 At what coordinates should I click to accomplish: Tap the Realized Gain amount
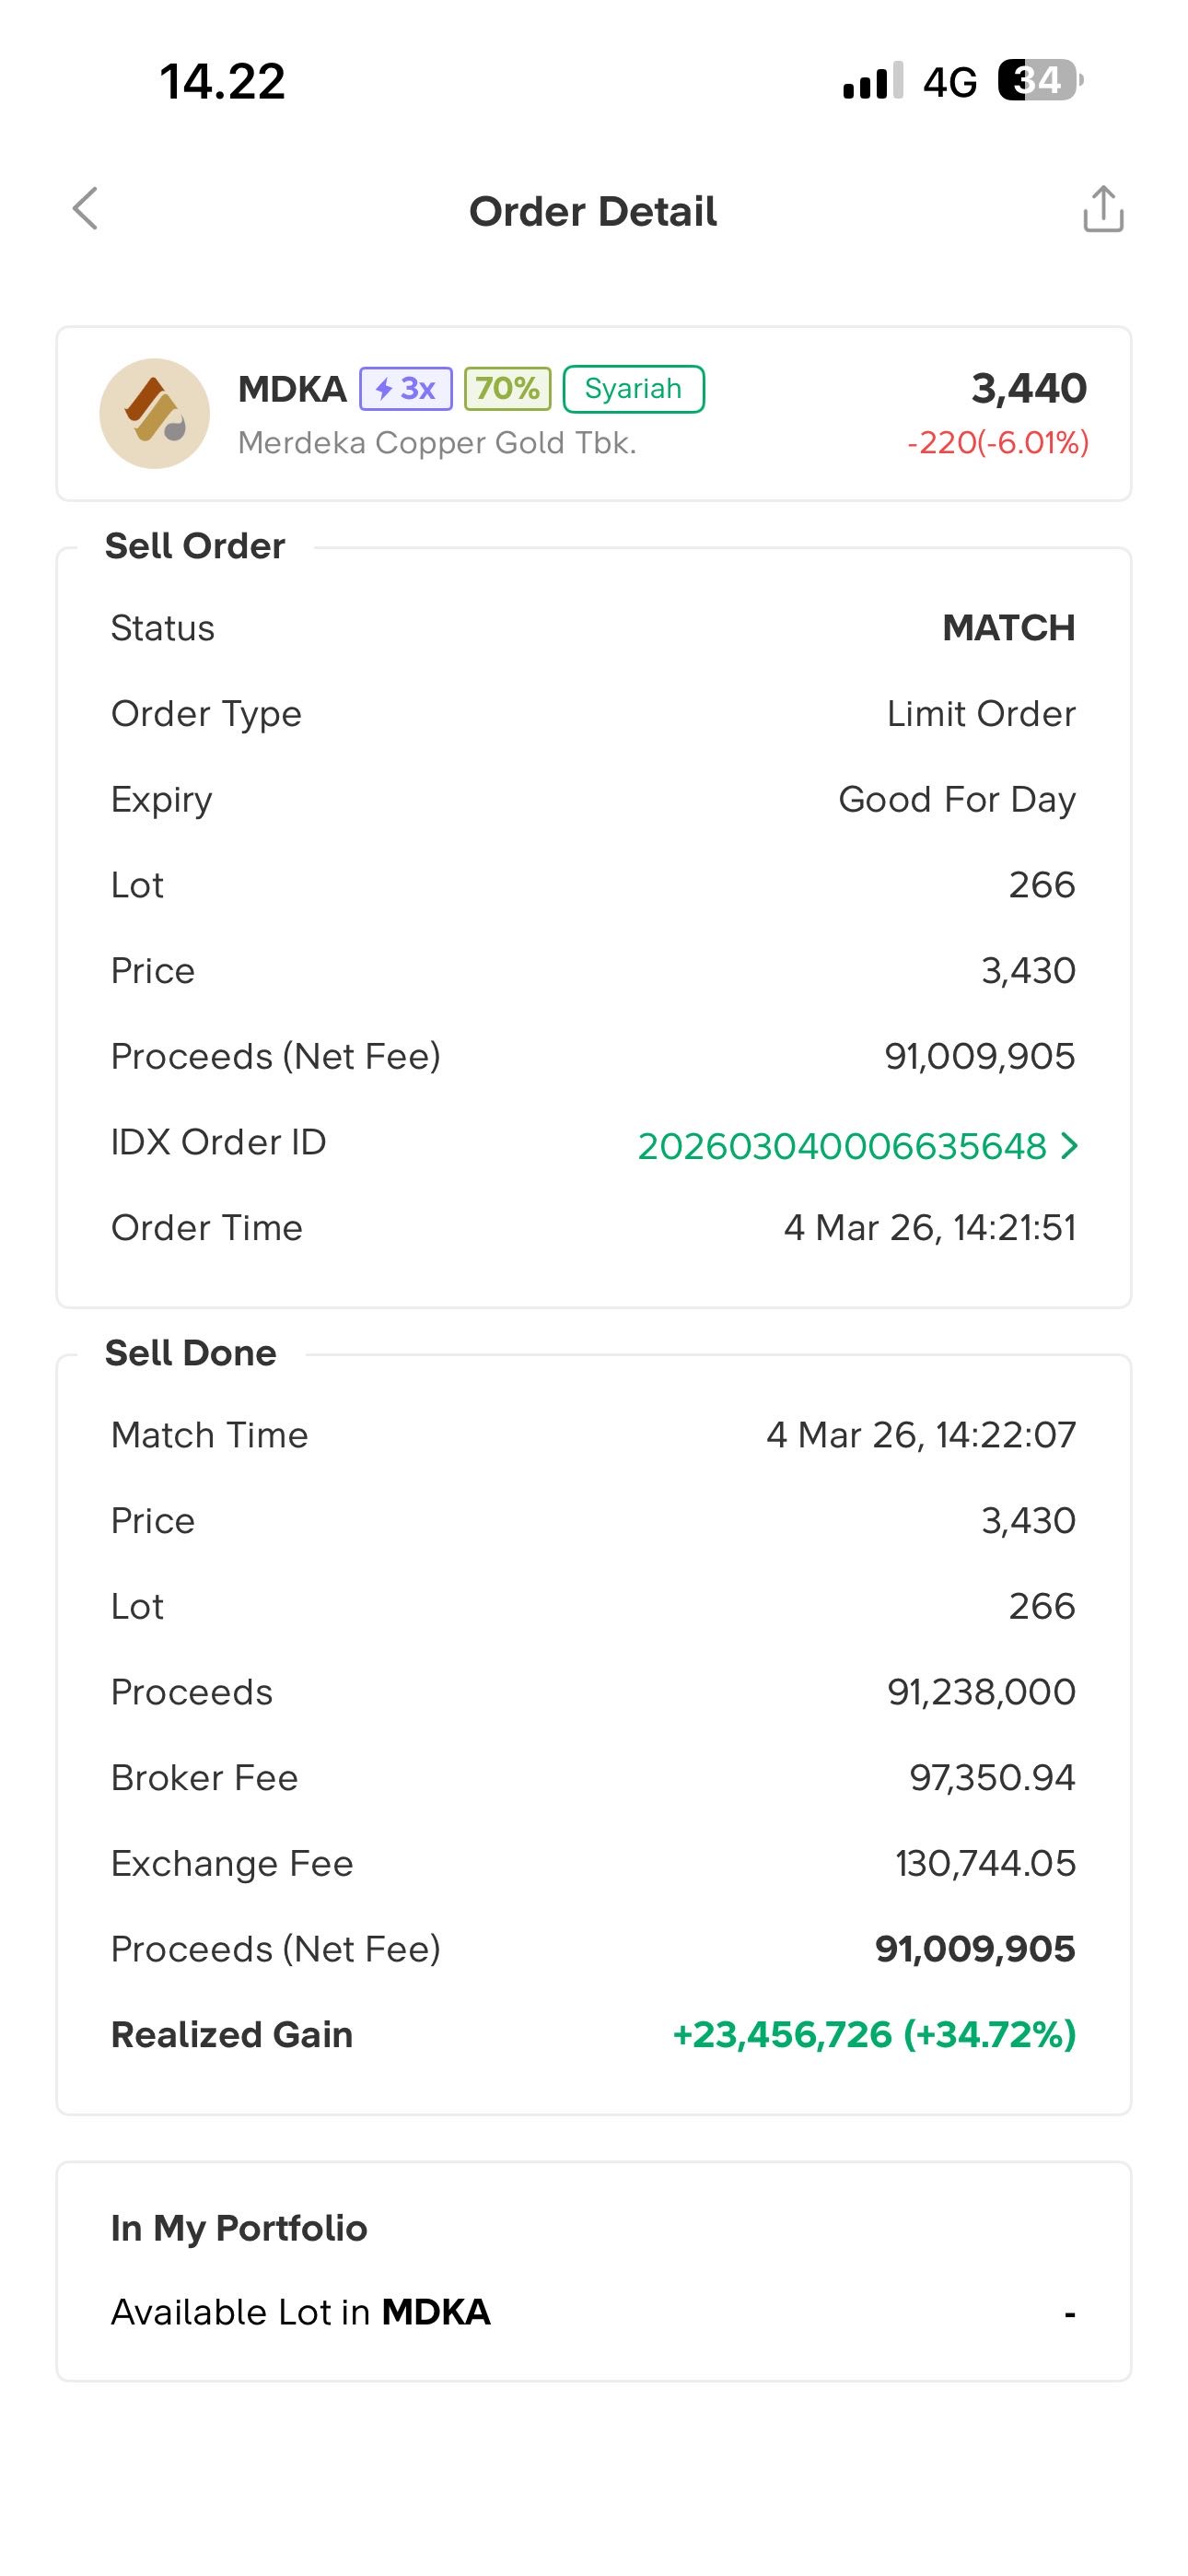click(x=874, y=2035)
